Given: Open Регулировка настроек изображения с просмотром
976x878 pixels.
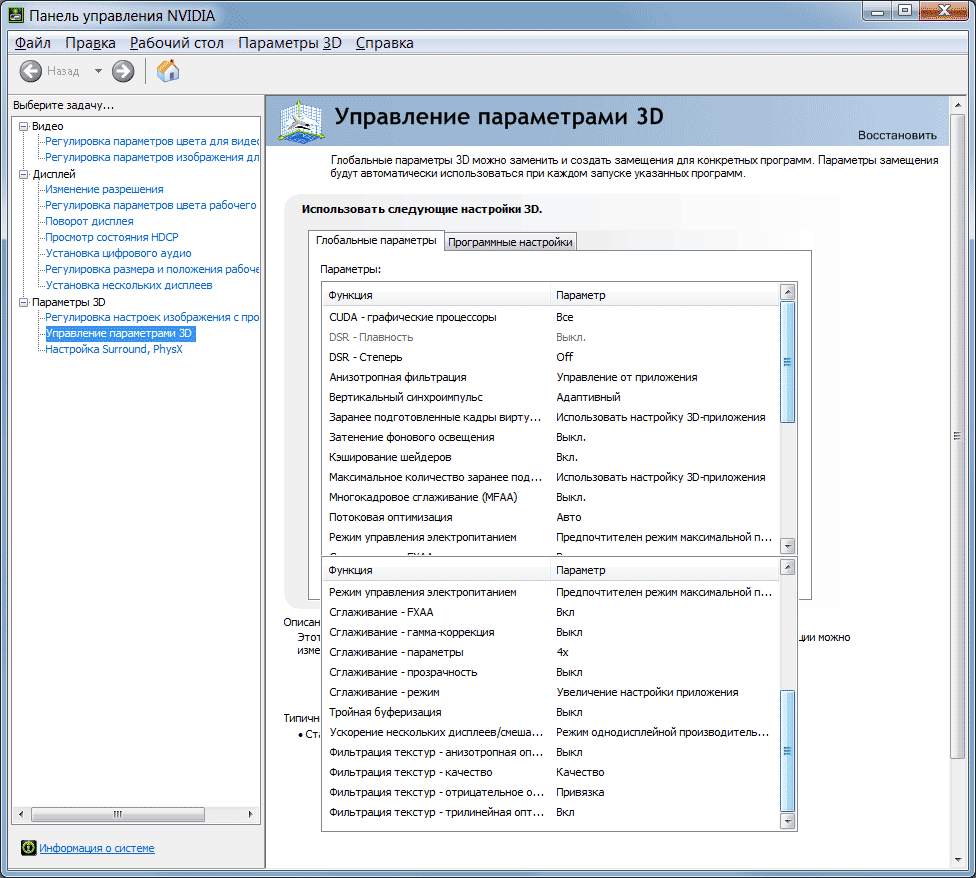Looking at the screenshot, I should pos(152,317).
